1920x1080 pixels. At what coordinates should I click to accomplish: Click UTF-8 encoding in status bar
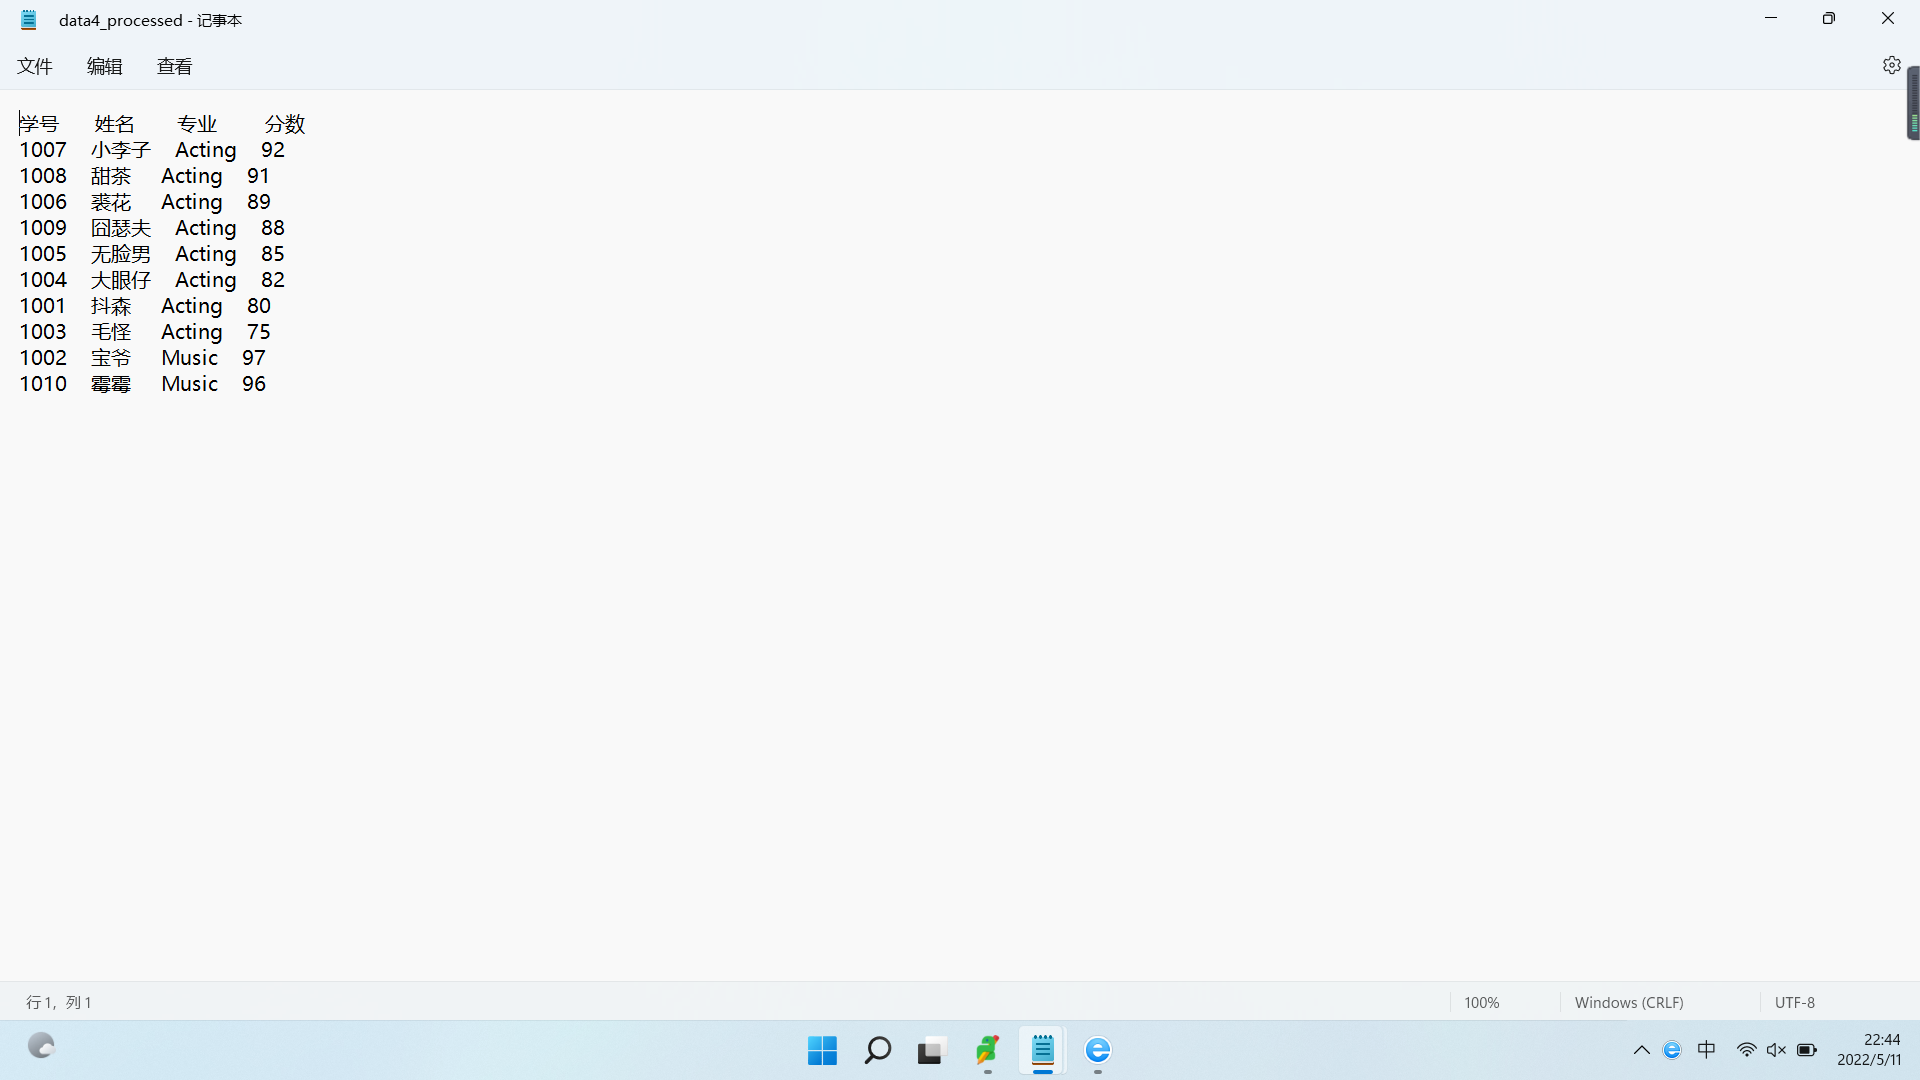point(1794,1002)
